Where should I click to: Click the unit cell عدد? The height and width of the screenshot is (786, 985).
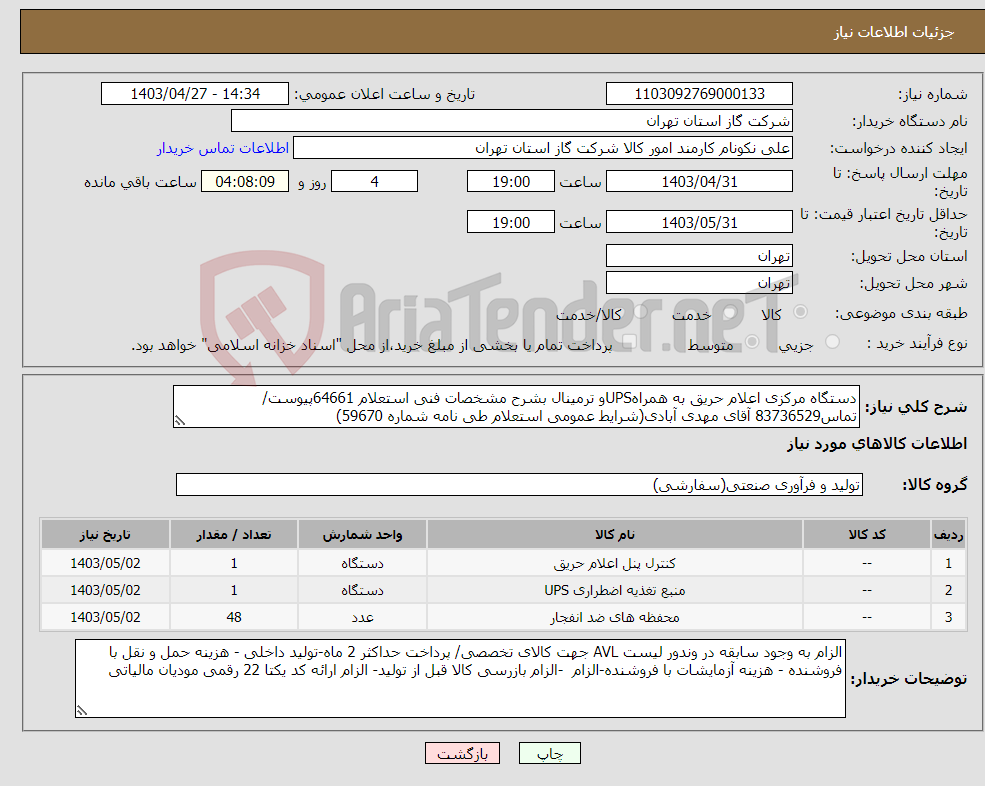pos(362,617)
